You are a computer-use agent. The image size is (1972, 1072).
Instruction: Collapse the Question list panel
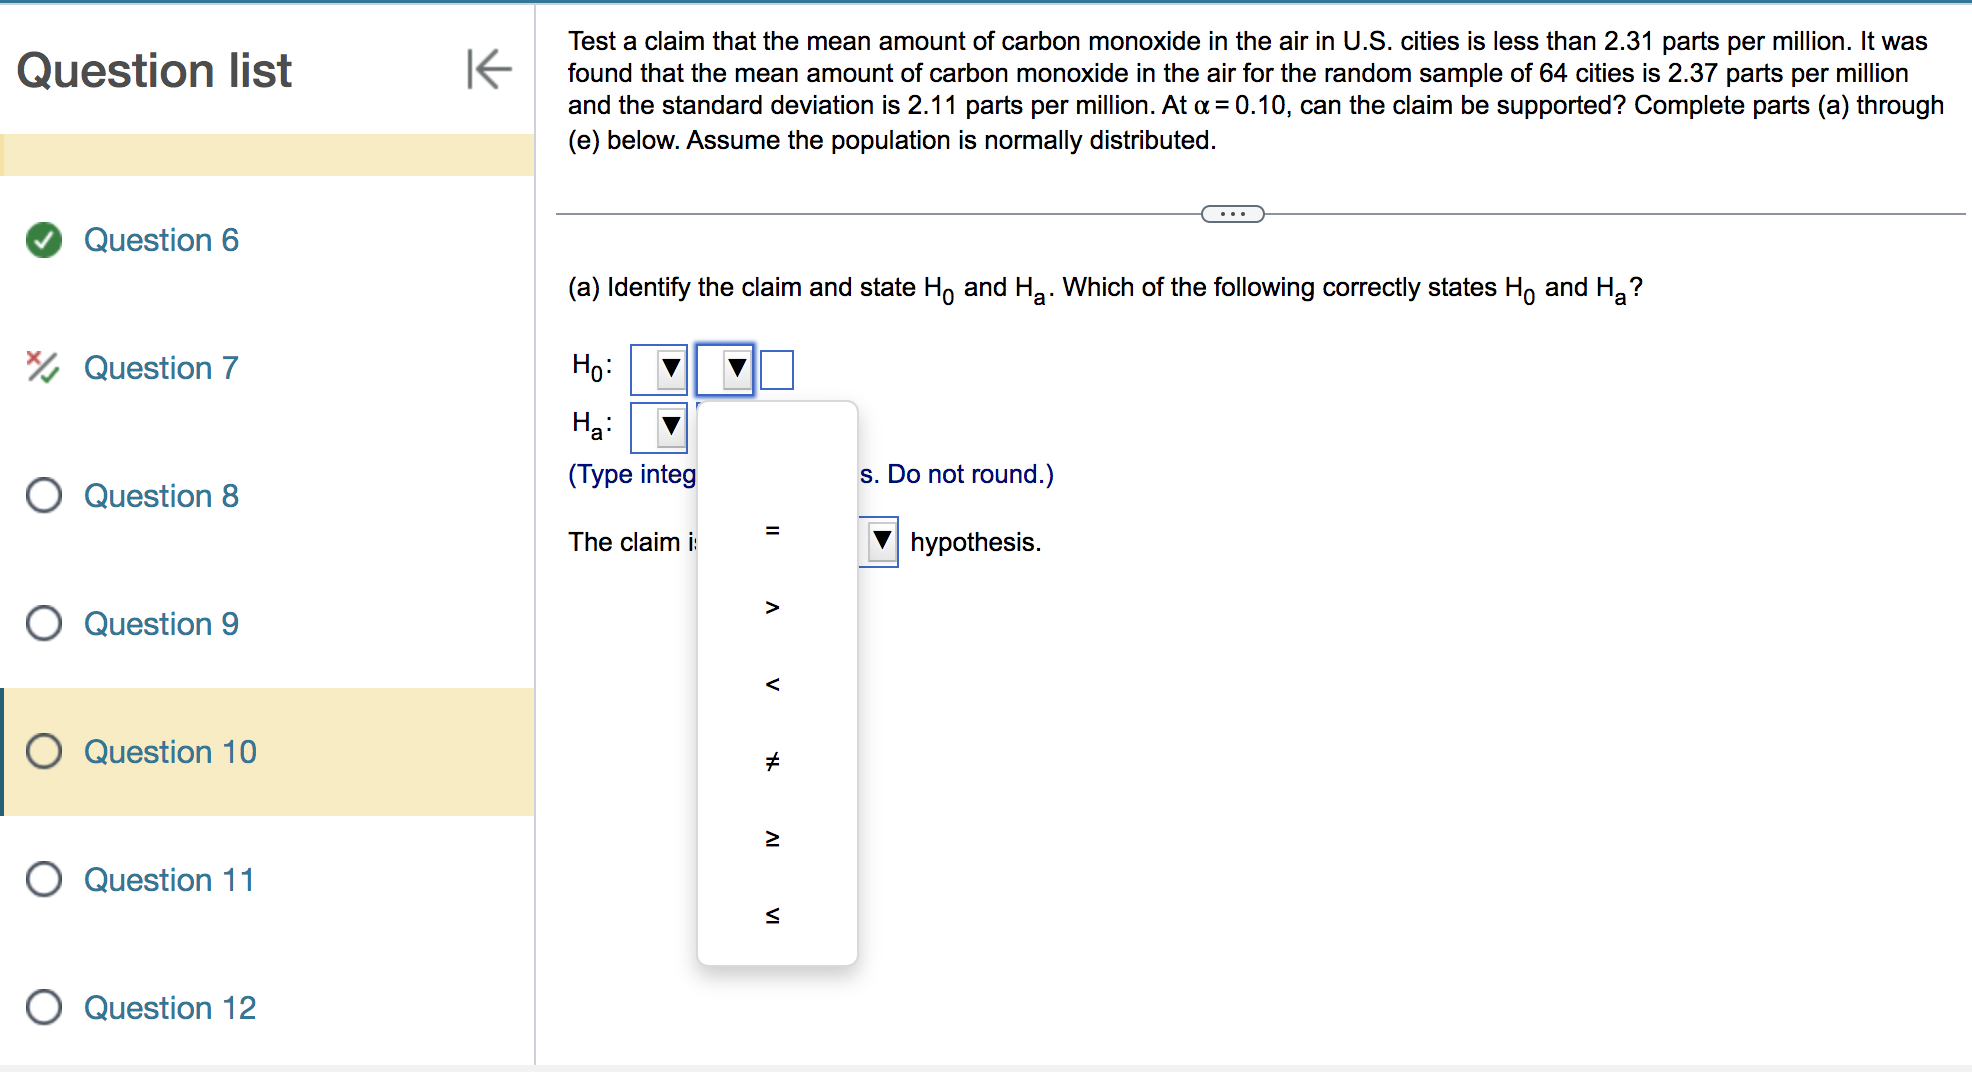coord(487,70)
